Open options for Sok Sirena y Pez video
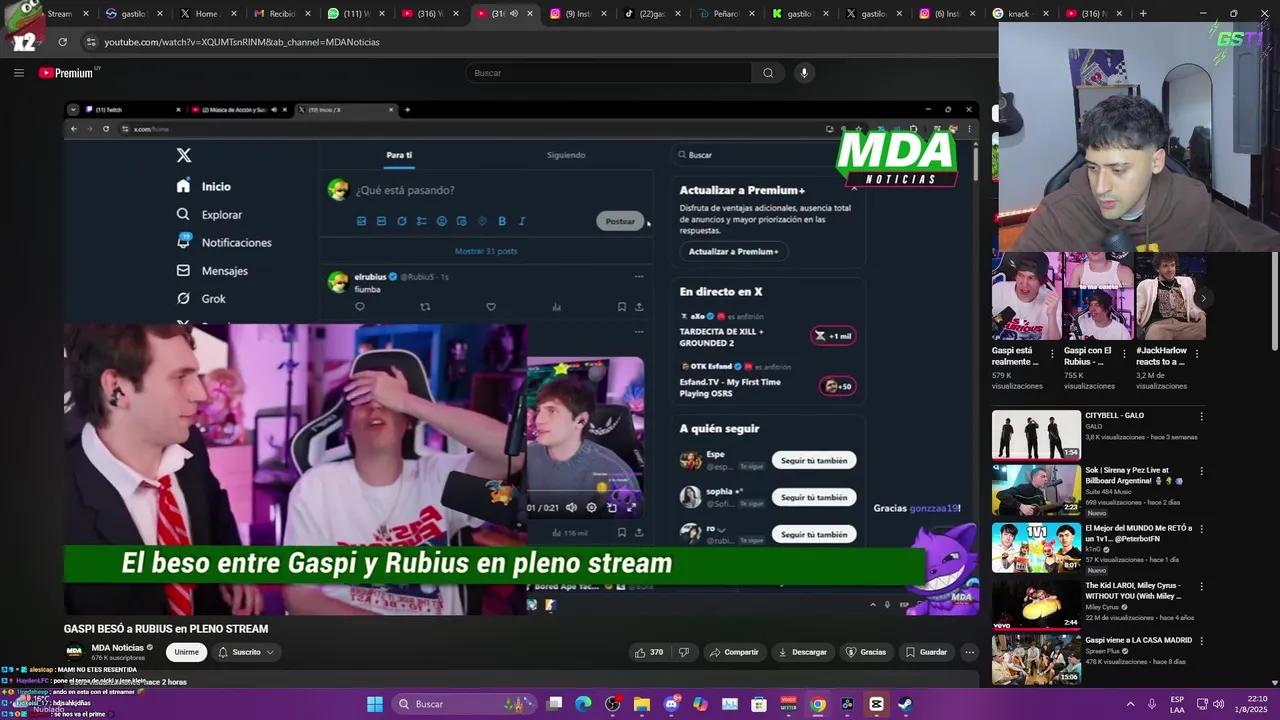 (1202, 471)
